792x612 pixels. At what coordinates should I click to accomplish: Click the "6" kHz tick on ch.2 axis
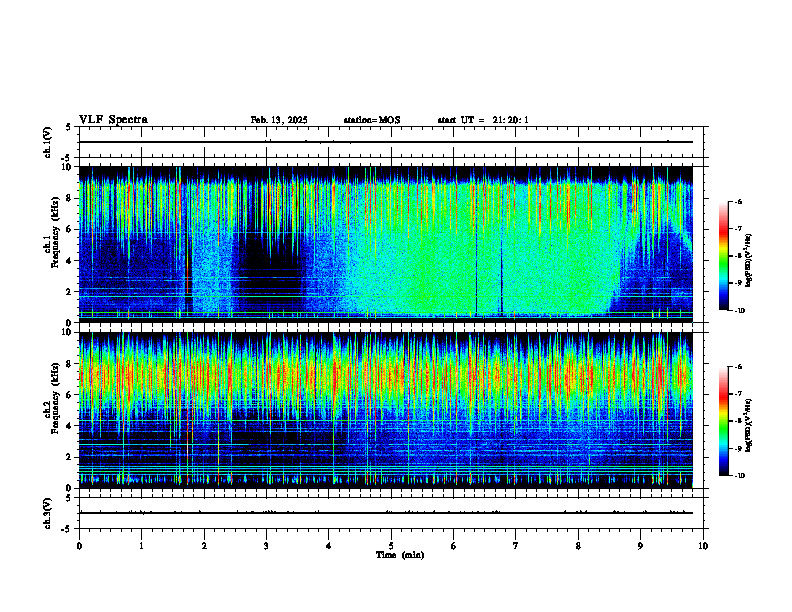tap(69, 395)
